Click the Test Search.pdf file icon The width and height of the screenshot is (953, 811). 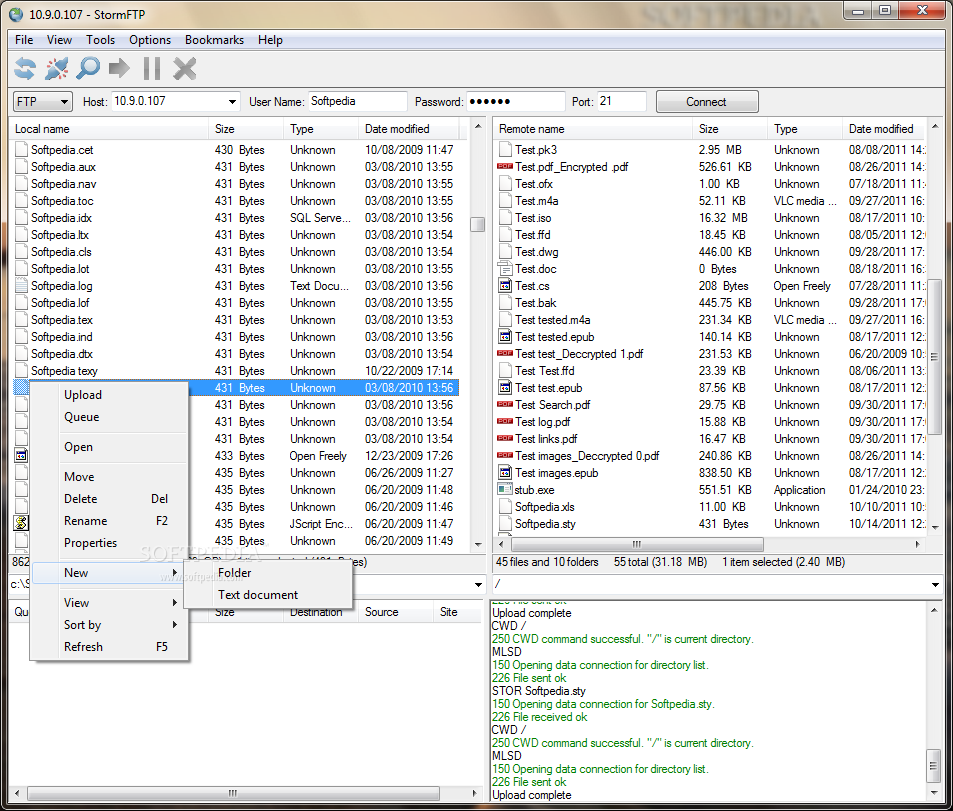pyautogui.click(x=504, y=404)
